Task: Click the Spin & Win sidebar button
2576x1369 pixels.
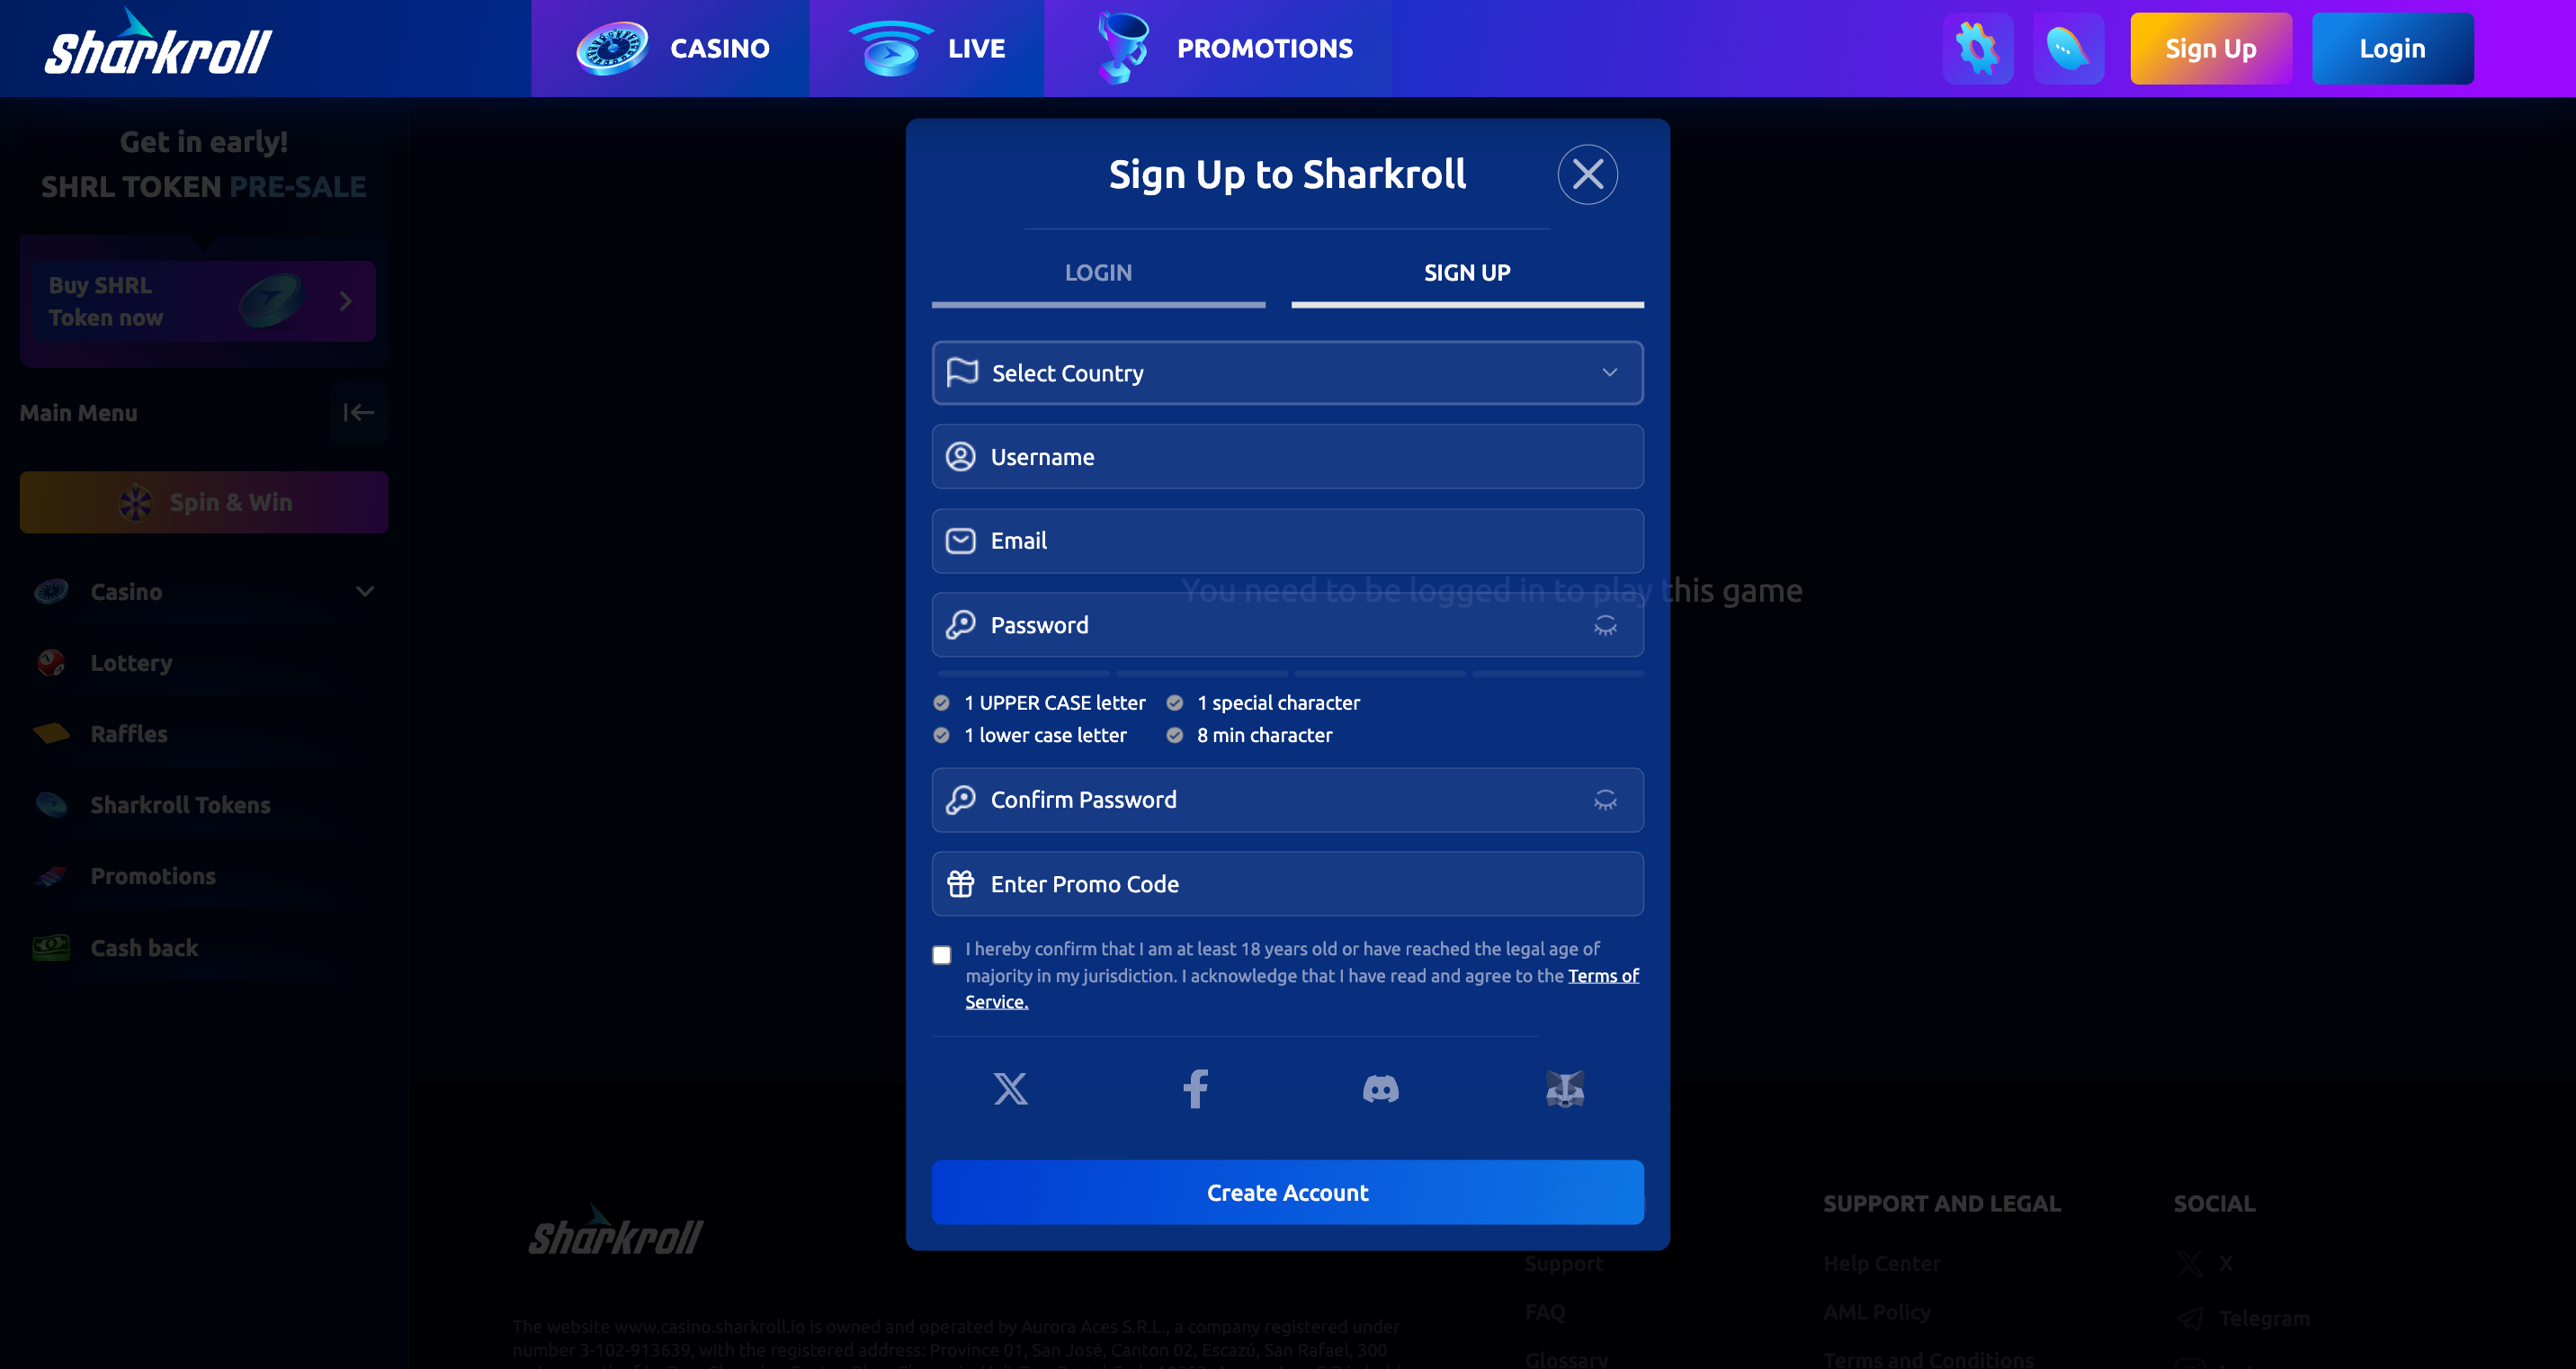Action: [204, 502]
